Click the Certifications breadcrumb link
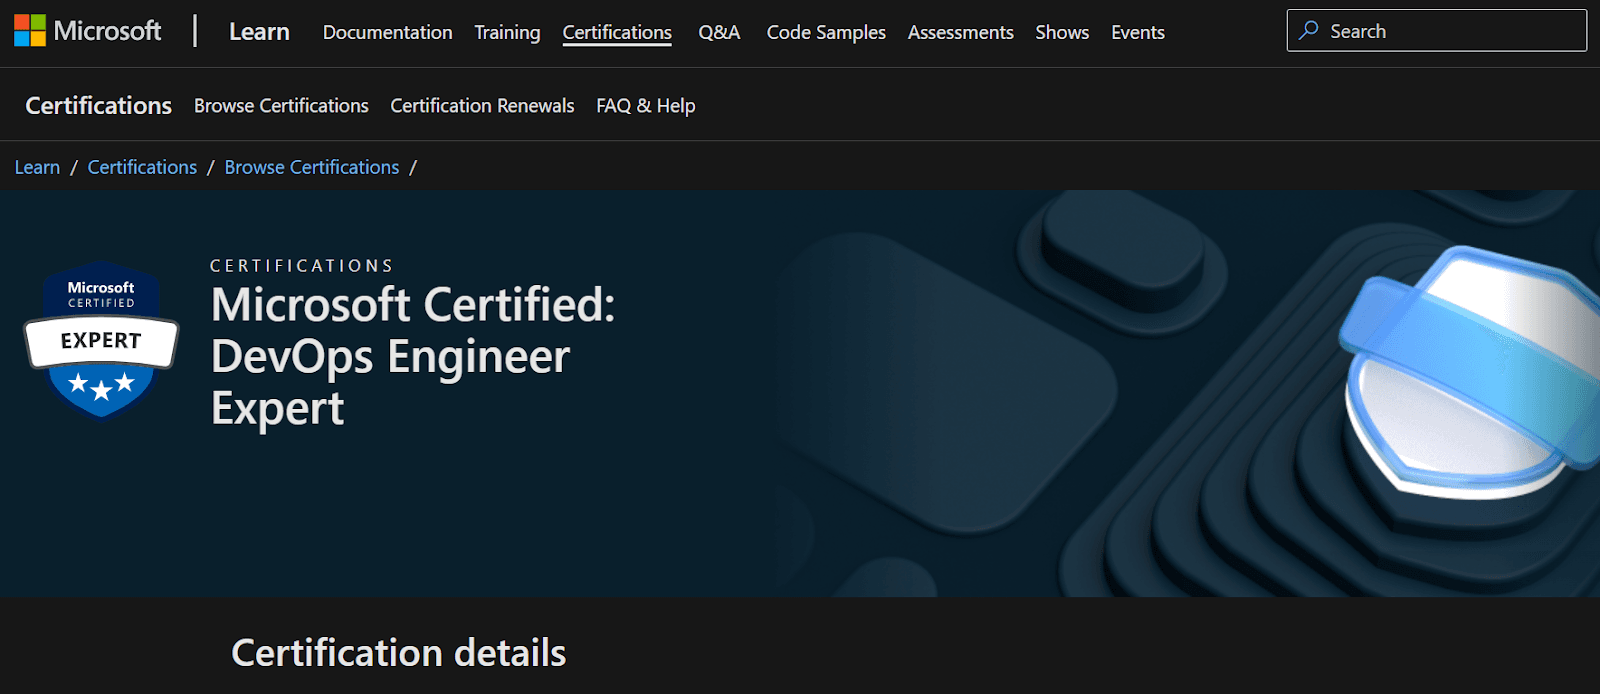Screen dimensions: 1600x694 click(142, 167)
